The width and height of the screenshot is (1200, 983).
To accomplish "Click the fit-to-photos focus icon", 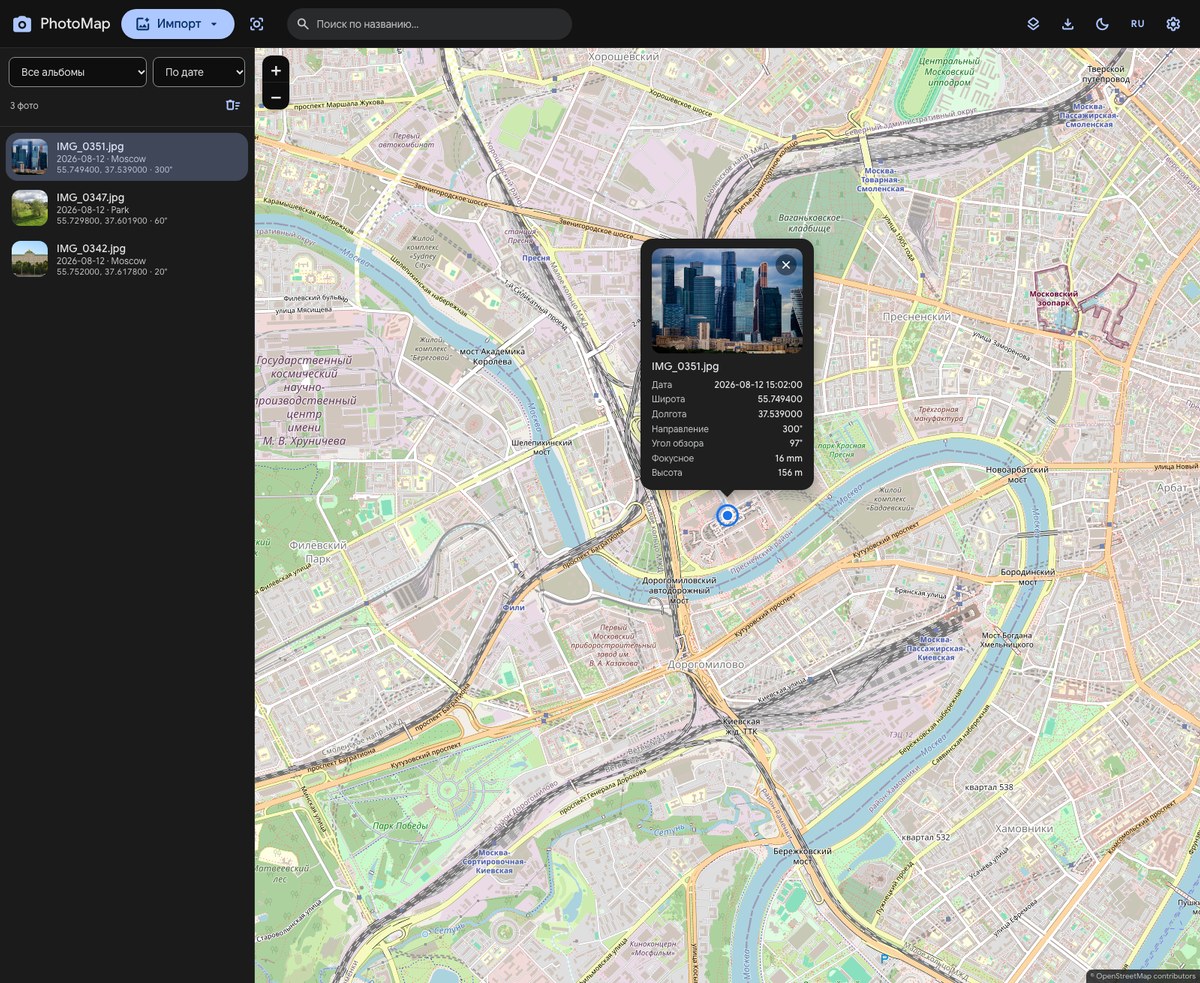I will [257, 24].
